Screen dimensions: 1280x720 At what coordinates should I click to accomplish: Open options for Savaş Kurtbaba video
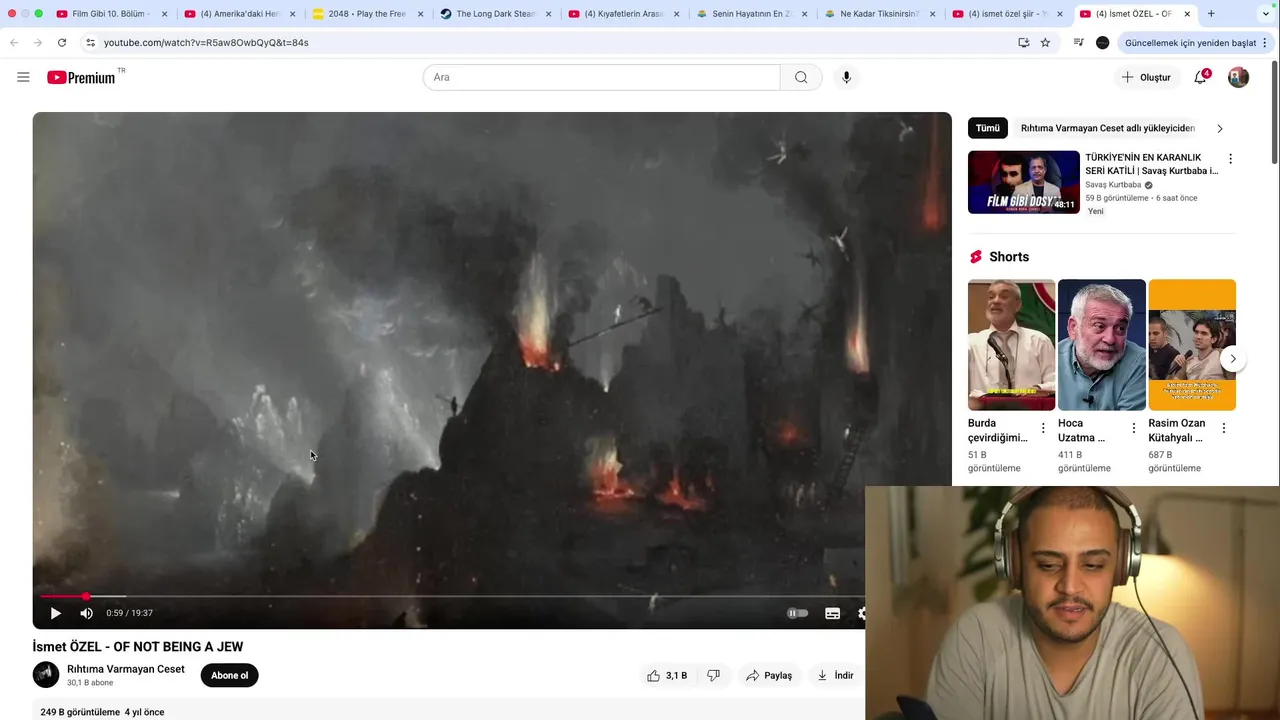[1230, 159]
